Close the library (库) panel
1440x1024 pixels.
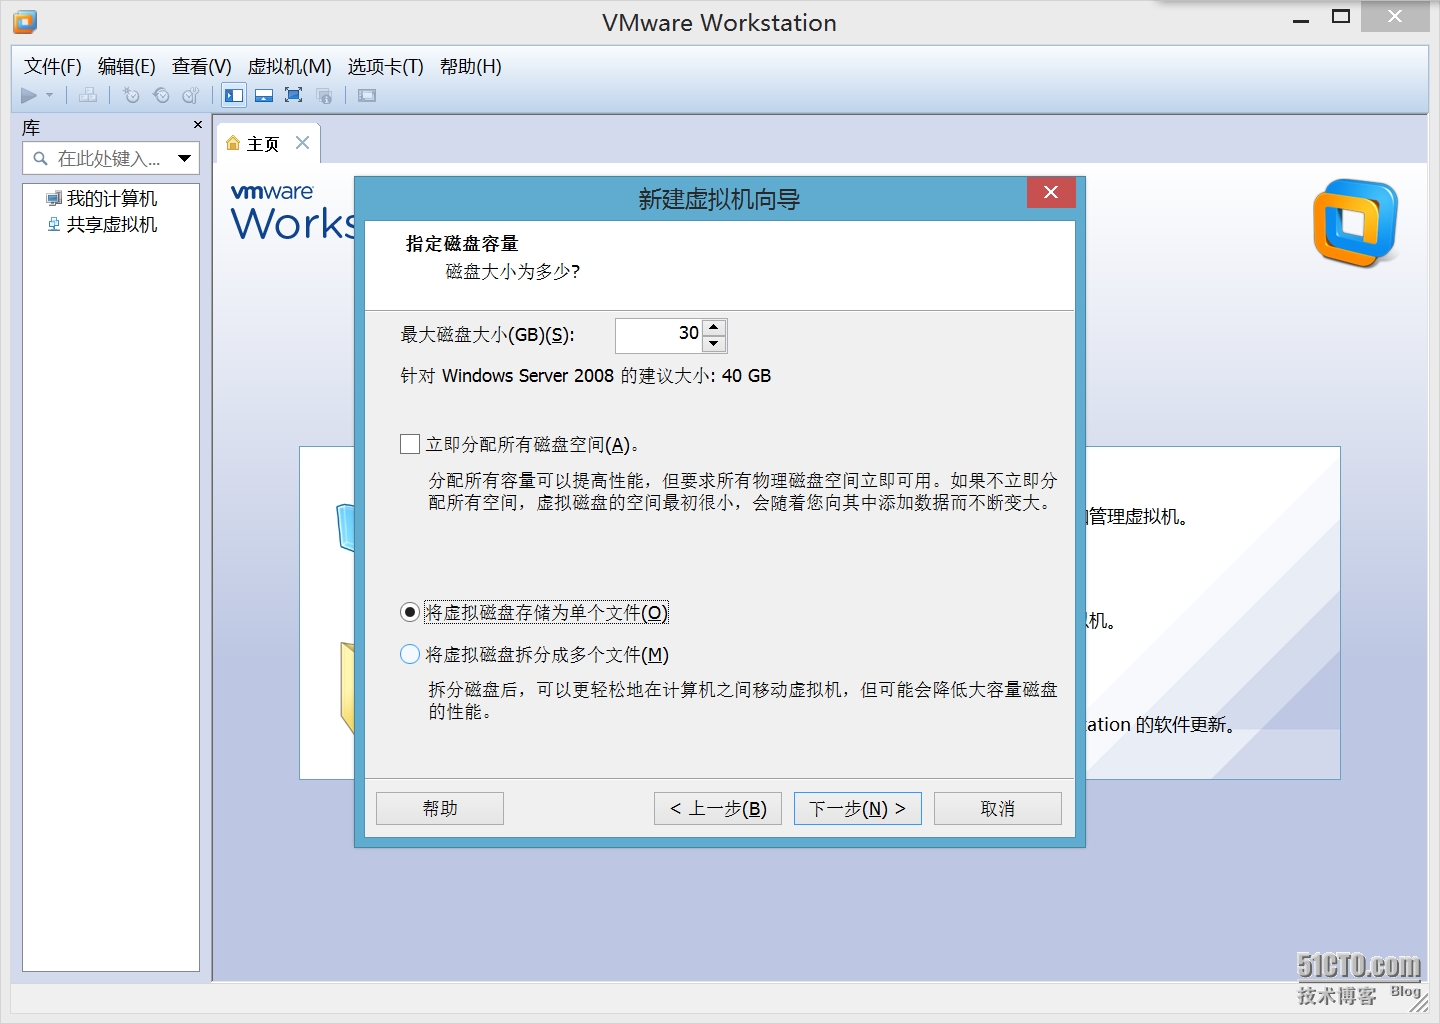click(197, 125)
